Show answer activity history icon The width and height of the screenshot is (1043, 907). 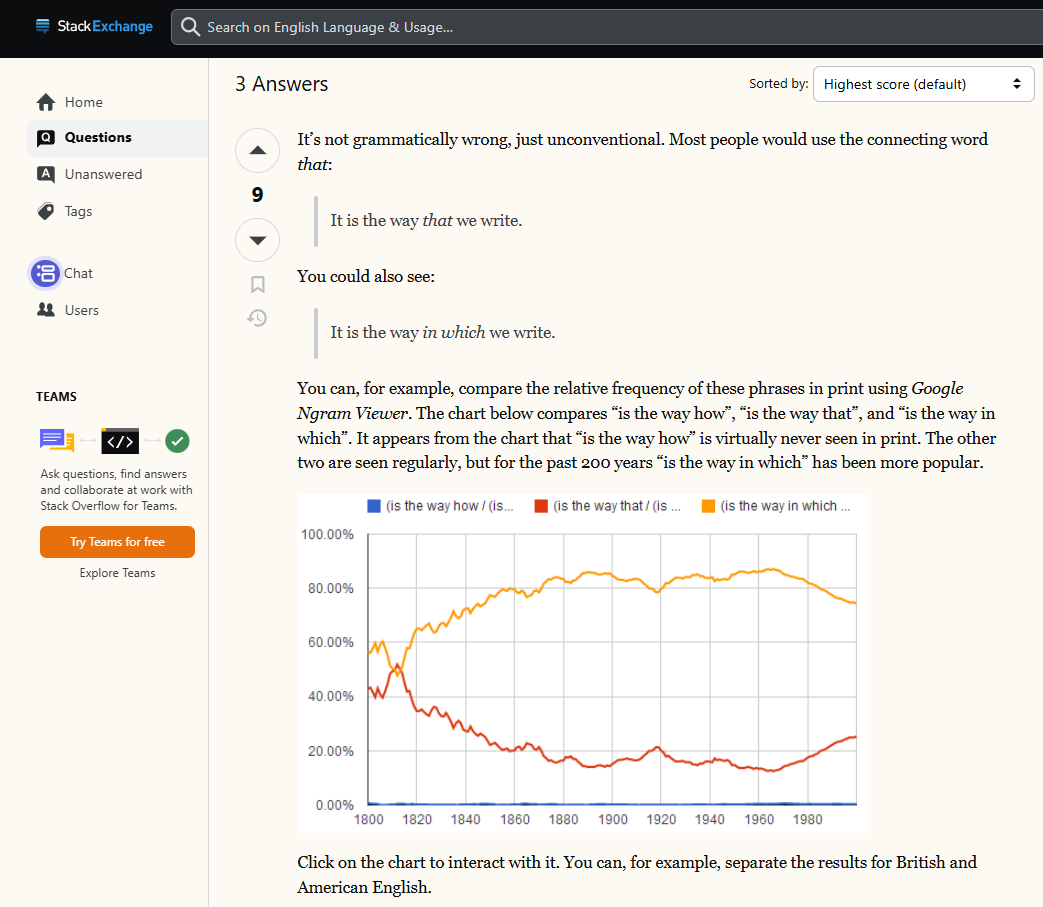point(257,318)
